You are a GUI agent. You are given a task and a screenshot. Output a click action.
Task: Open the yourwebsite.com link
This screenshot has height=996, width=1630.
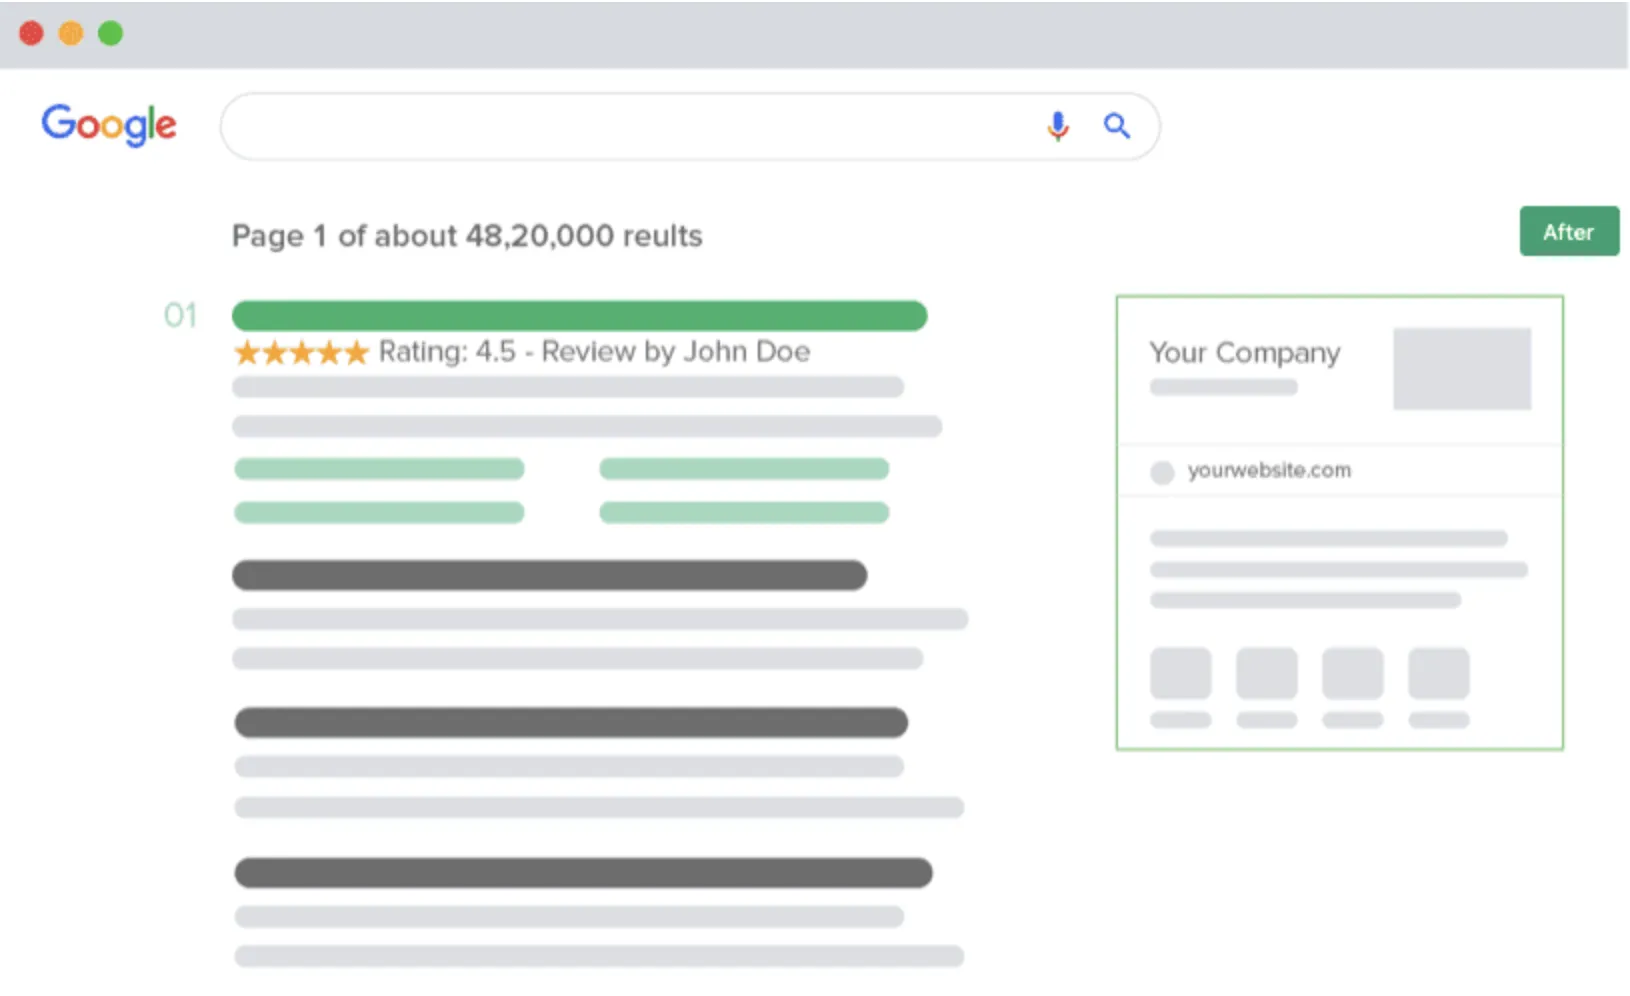1269,470
